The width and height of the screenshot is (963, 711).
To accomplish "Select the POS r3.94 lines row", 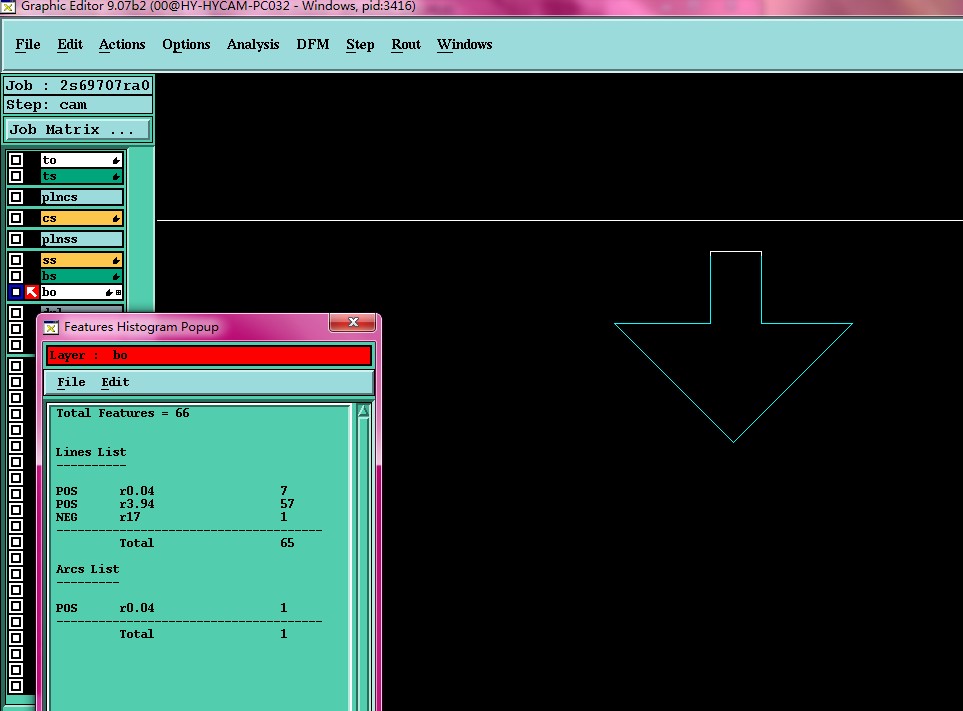I will click(x=175, y=504).
